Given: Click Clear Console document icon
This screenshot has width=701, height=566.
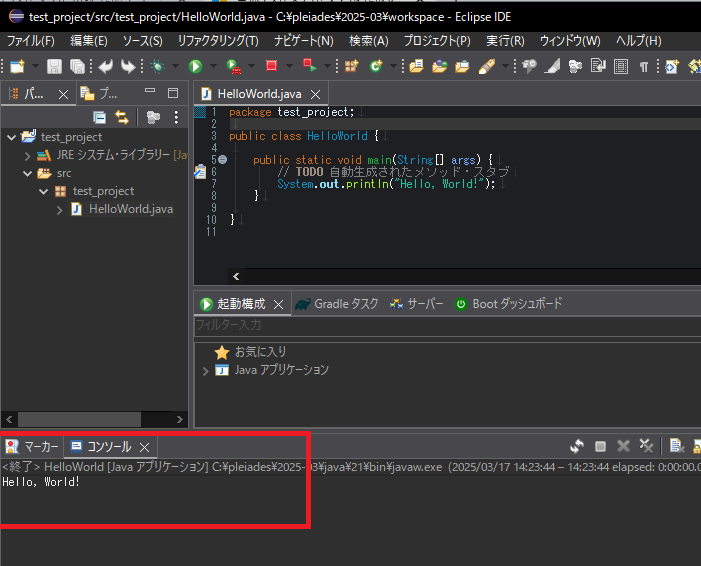Looking at the screenshot, I should [676, 446].
